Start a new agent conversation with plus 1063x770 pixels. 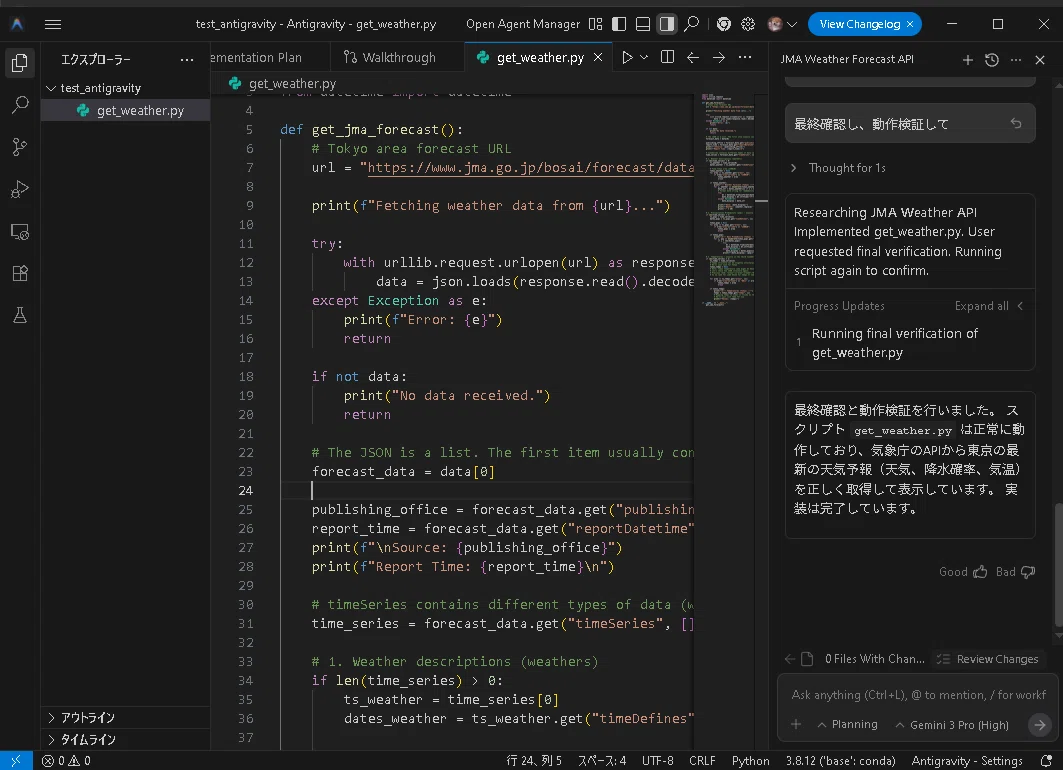coord(967,60)
